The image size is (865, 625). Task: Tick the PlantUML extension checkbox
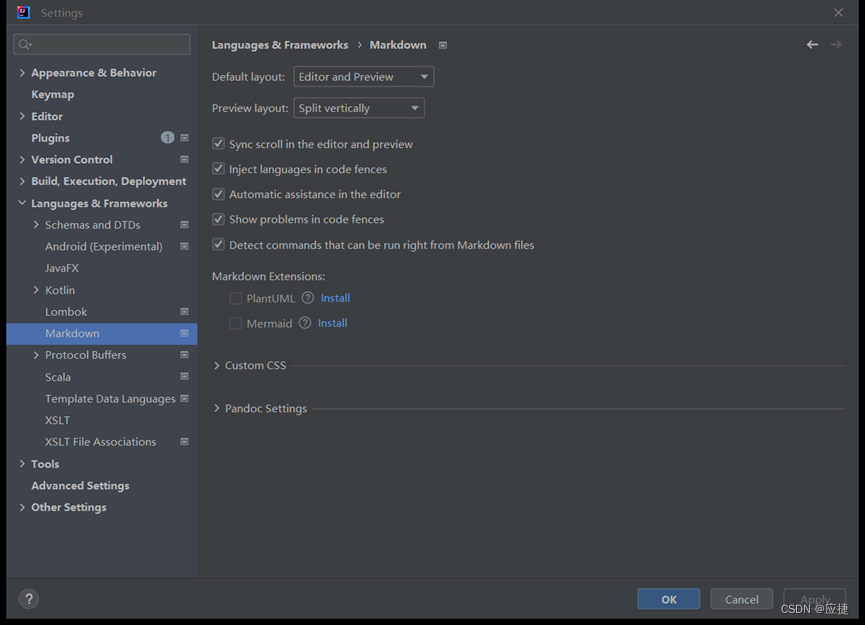(236, 298)
